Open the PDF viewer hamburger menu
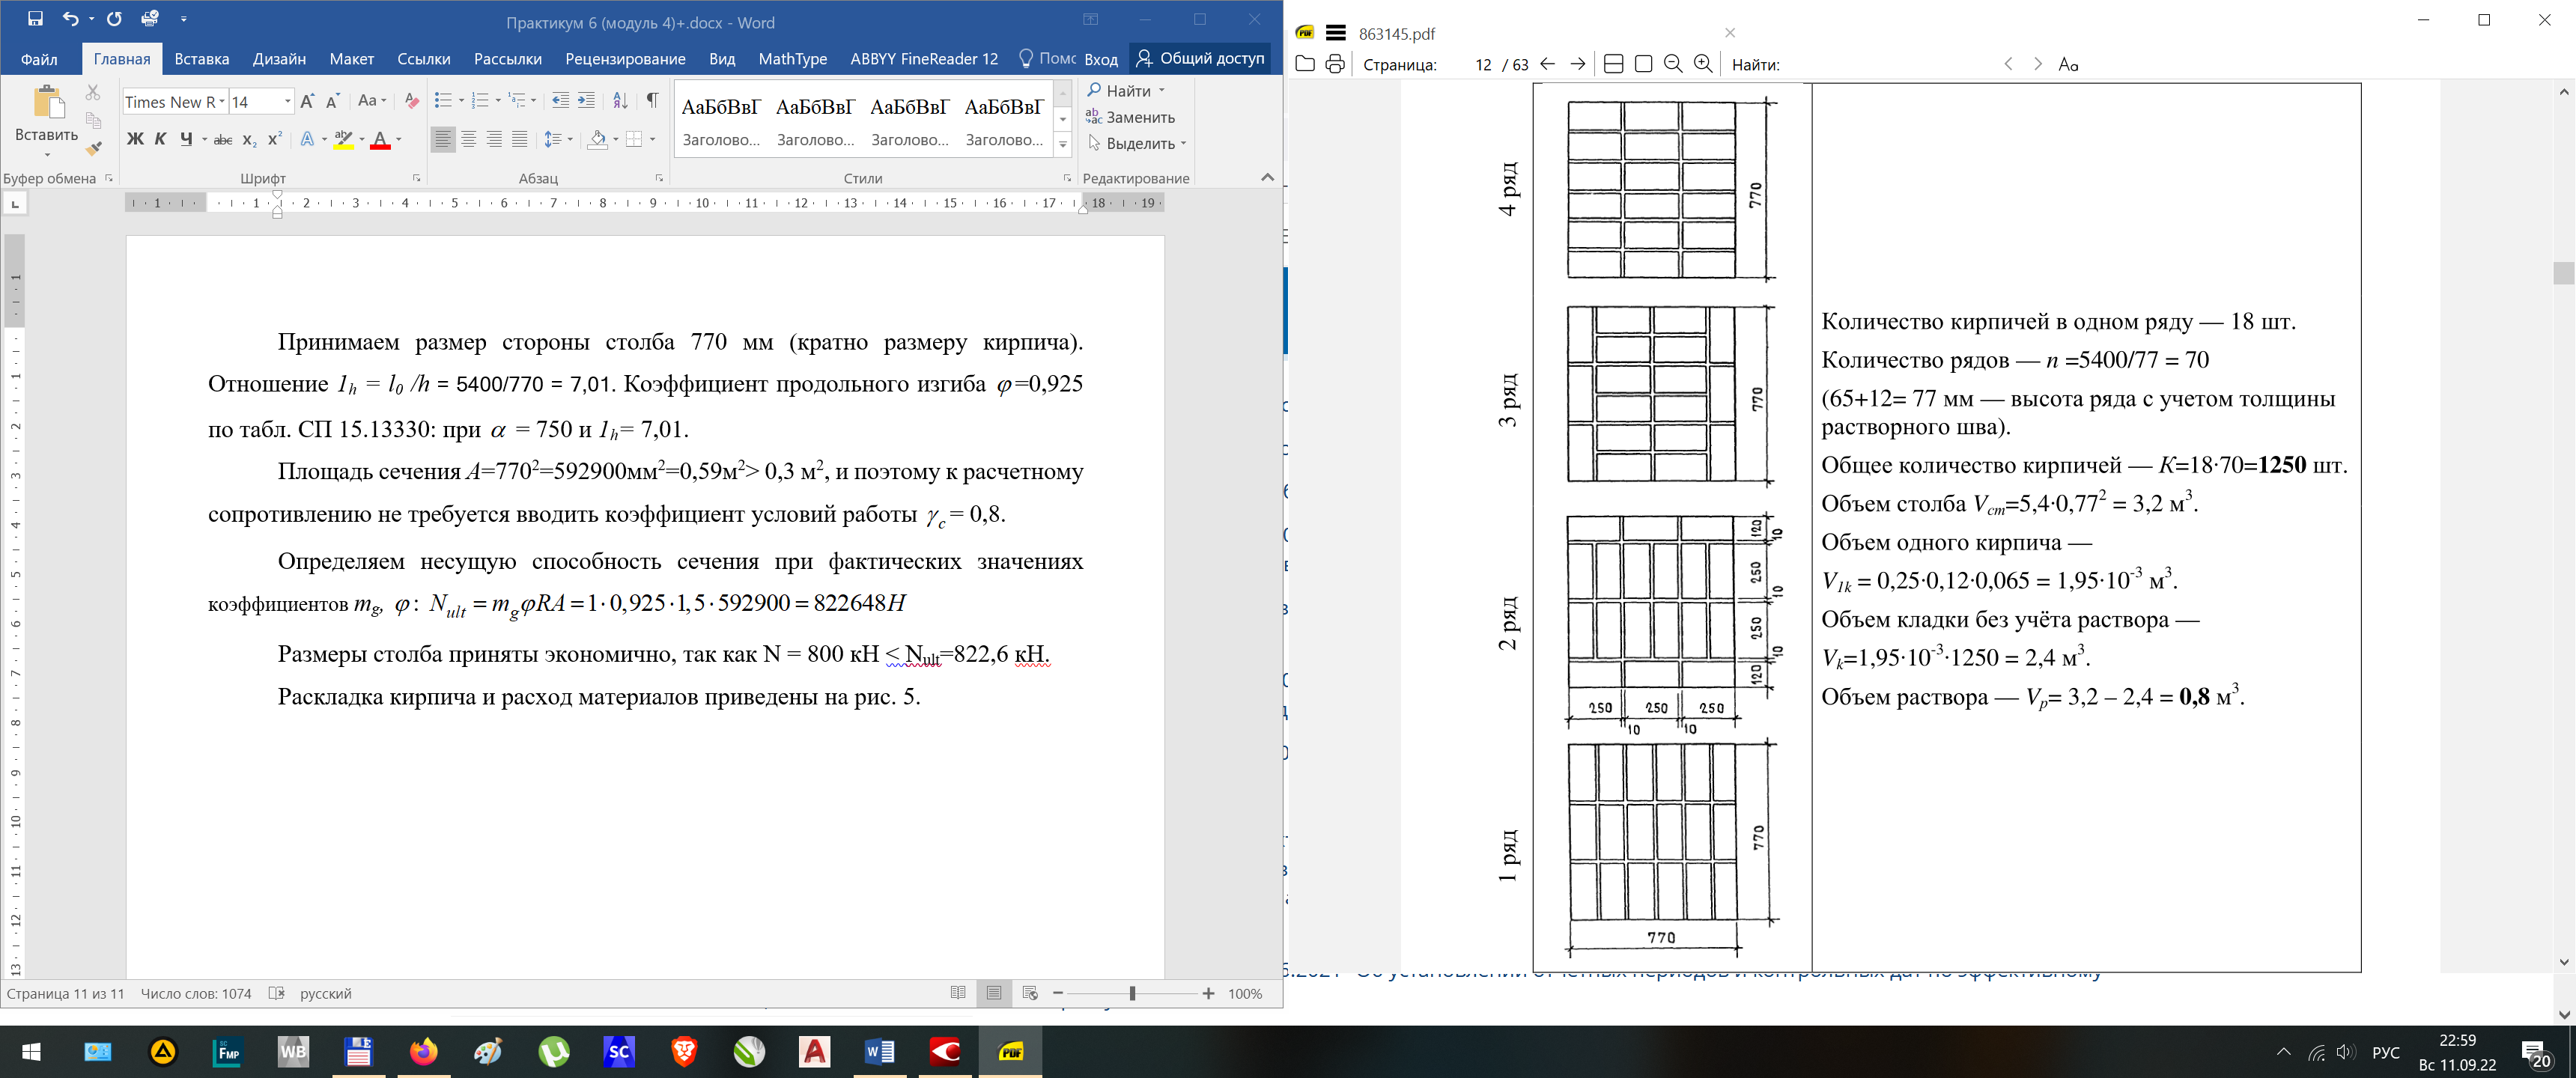The width and height of the screenshot is (2576, 1078). 1336,33
